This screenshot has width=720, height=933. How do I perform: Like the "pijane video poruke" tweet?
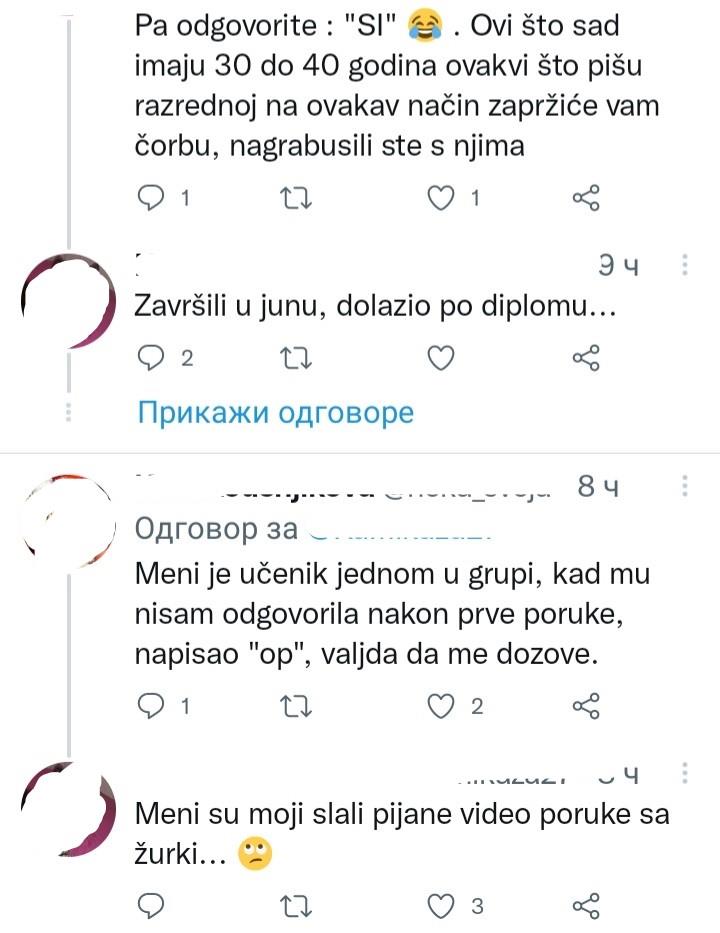click(x=441, y=906)
